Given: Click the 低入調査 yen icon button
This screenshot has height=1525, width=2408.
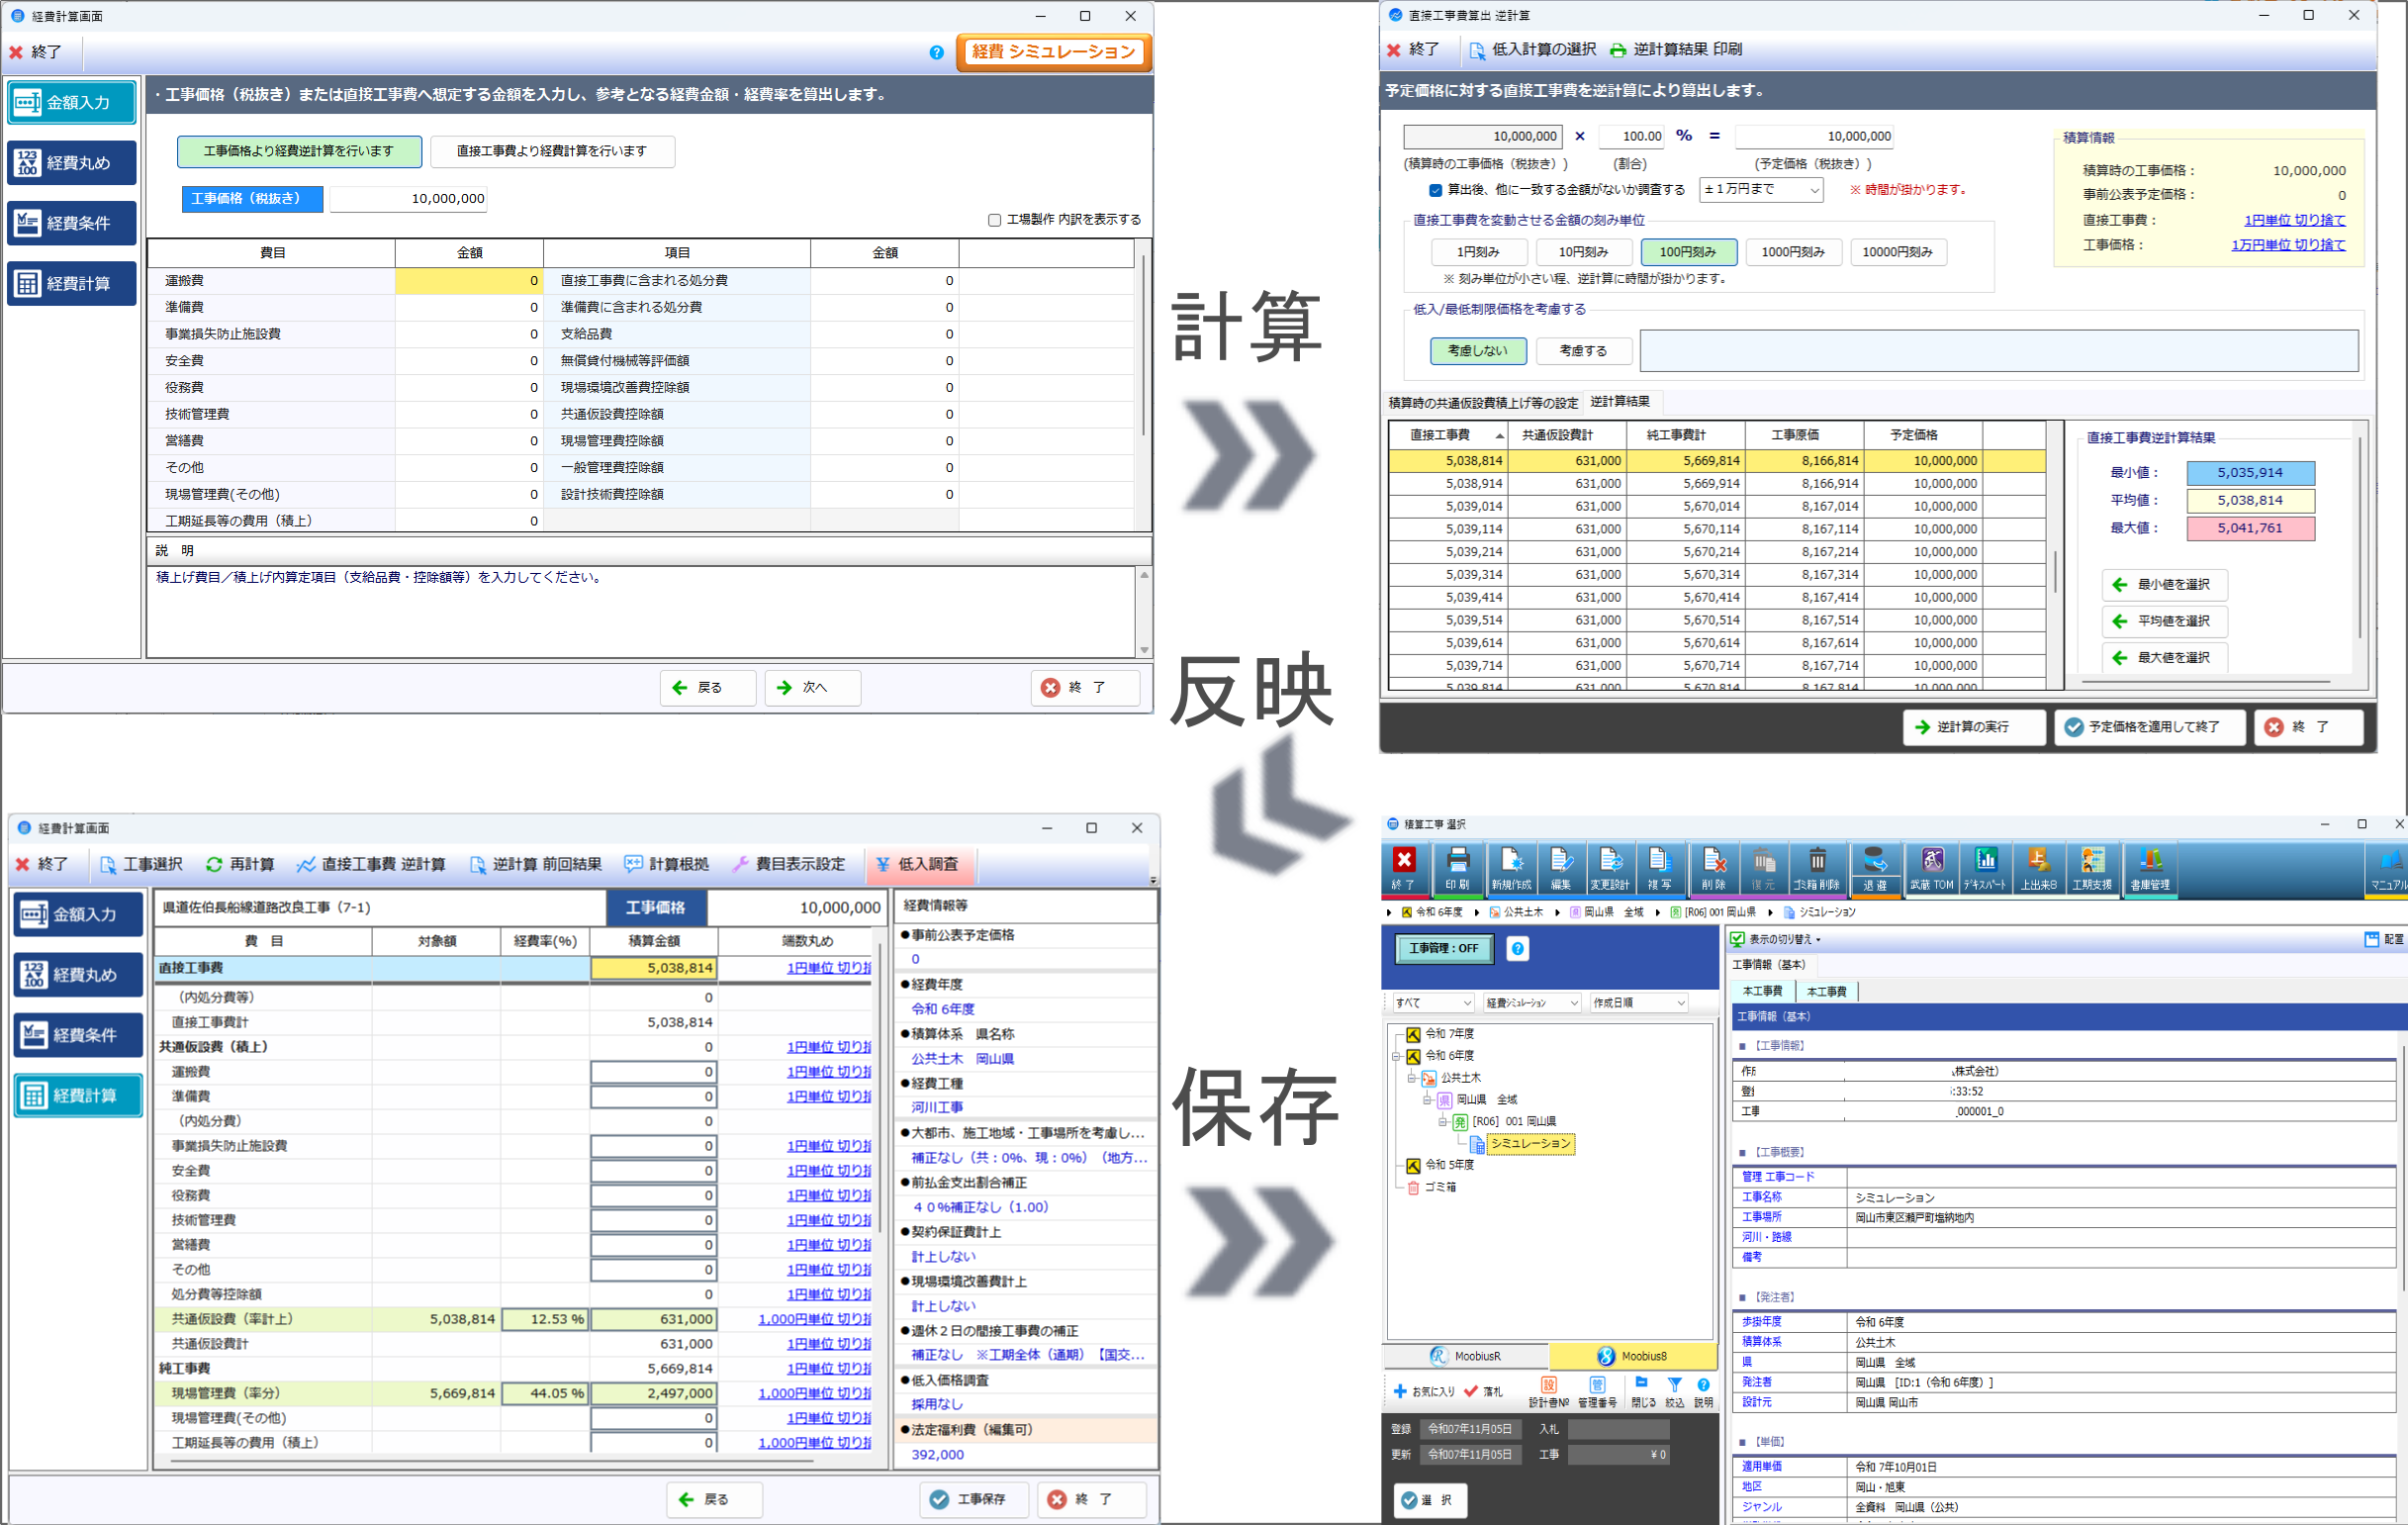Looking at the screenshot, I should (919, 864).
